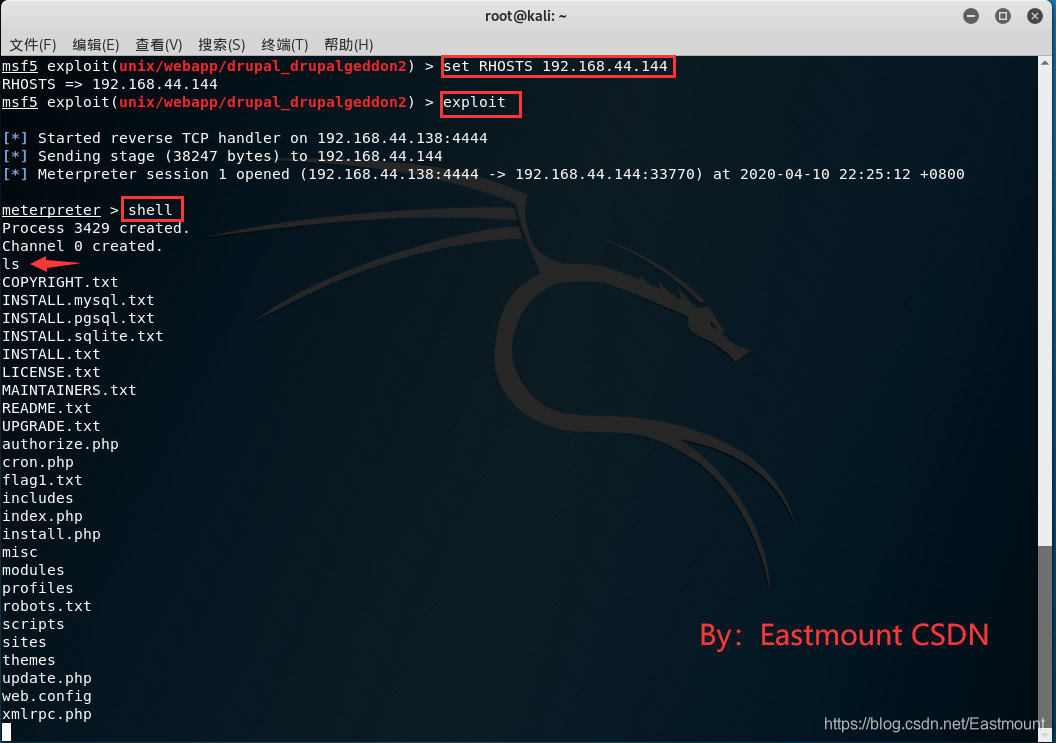The width and height of the screenshot is (1056, 743).
Task: Click COPYRIGHT.txt in the listing
Action: [x=60, y=282]
